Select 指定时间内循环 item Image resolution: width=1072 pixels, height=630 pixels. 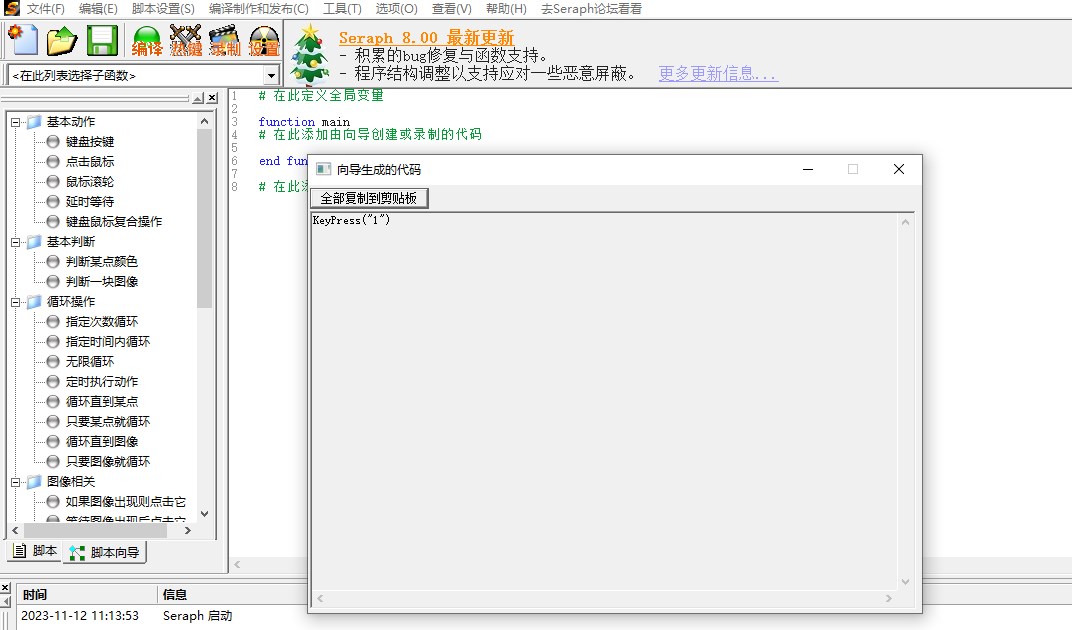pos(107,341)
